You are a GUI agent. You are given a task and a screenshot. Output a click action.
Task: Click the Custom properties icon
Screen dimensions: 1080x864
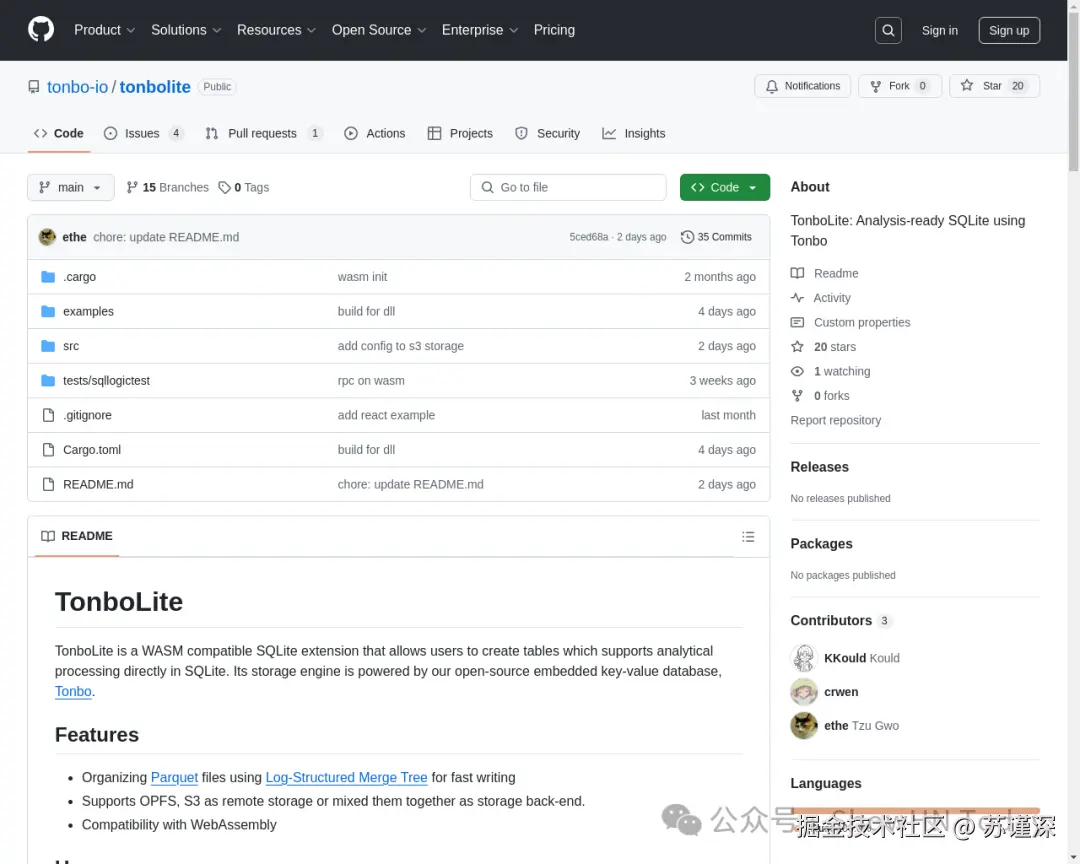click(x=797, y=322)
